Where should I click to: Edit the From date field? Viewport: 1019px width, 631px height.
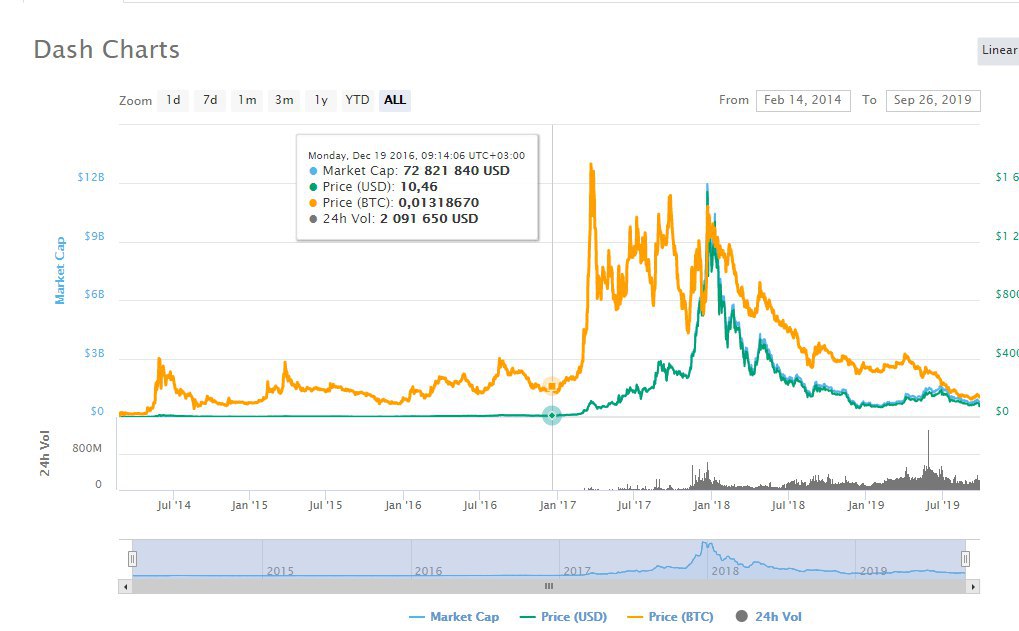point(803,100)
